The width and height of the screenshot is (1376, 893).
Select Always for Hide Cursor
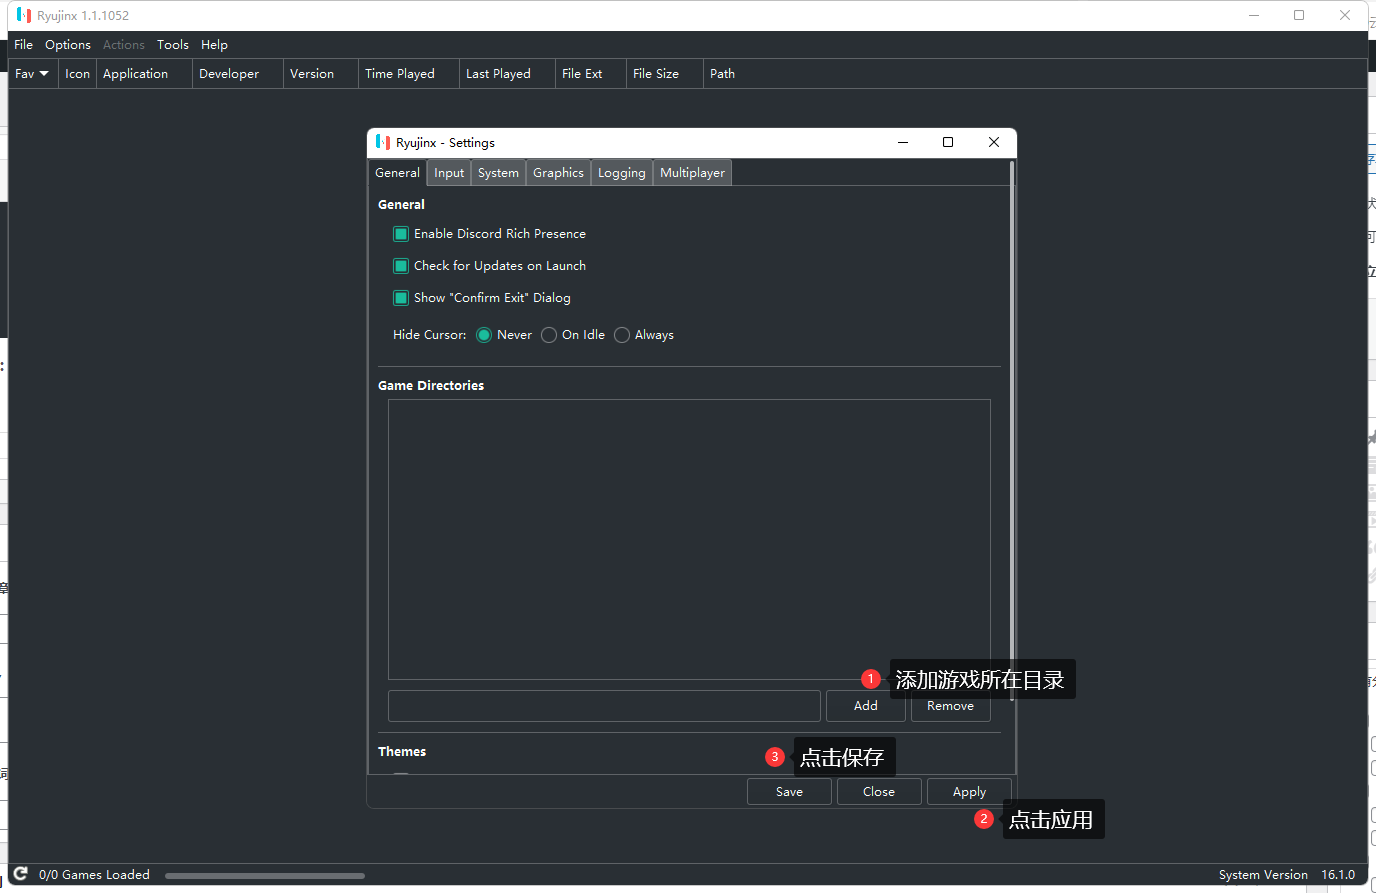(x=622, y=335)
